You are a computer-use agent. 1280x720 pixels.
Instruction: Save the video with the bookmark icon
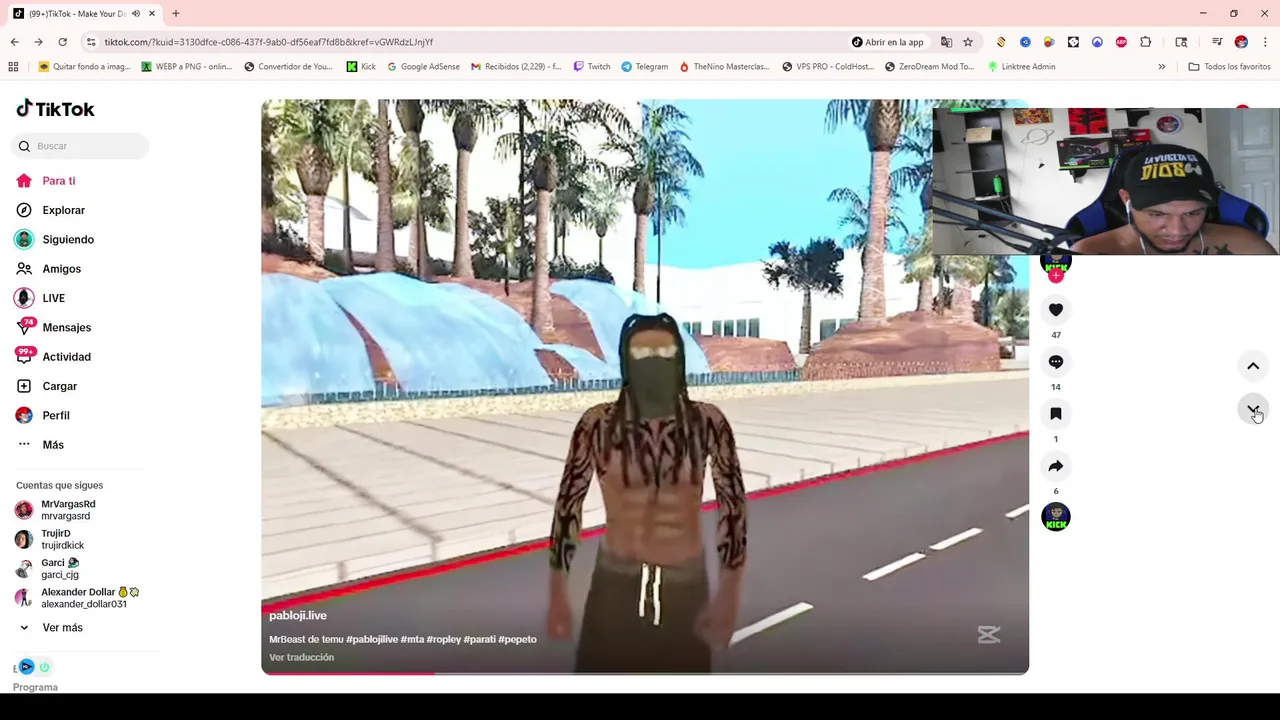point(1056,414)
